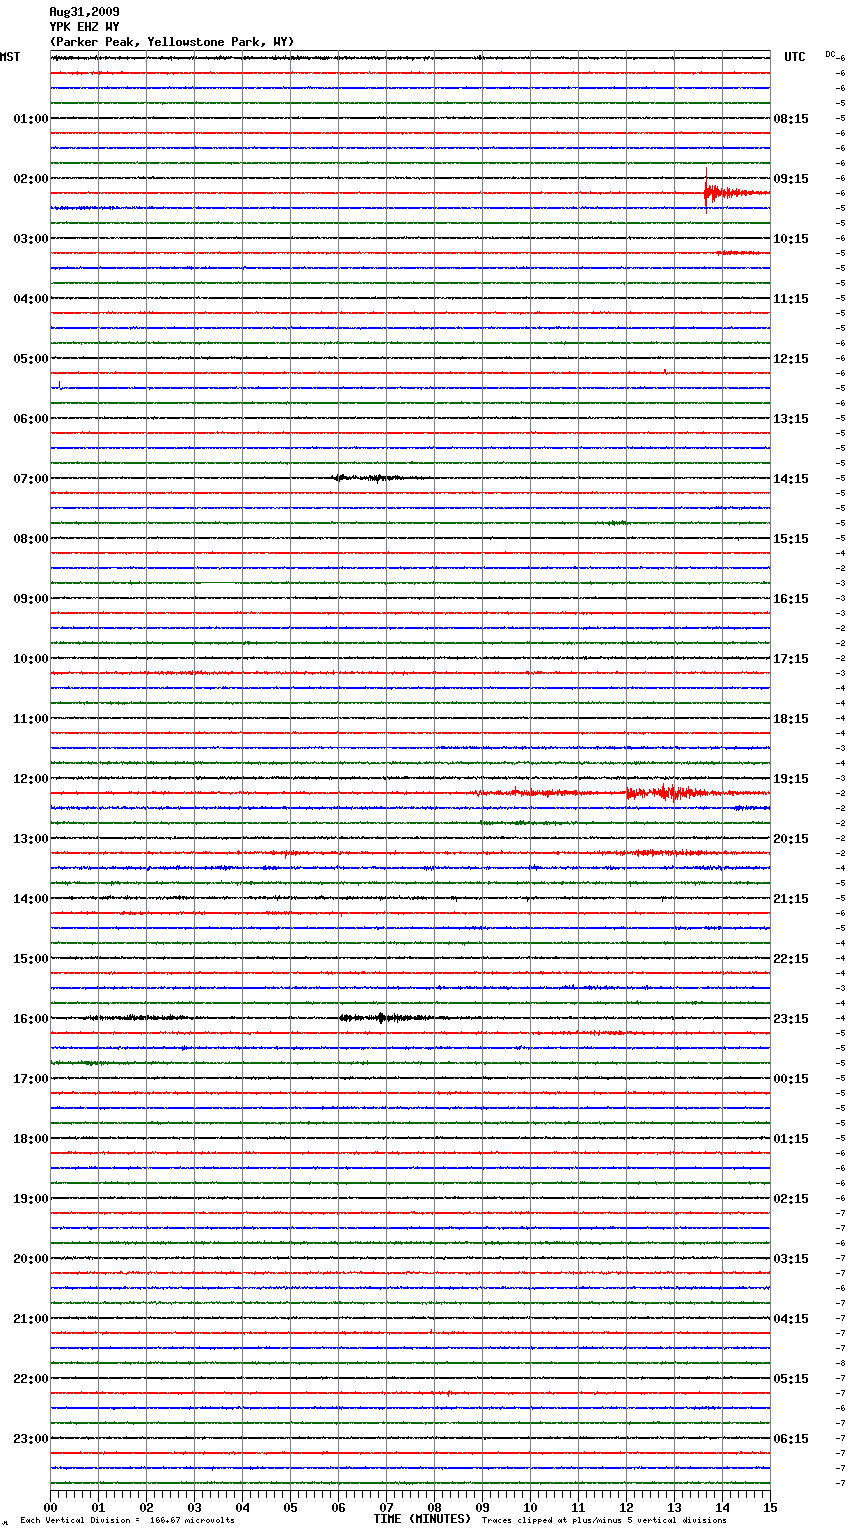Click the '08:00' MST time label
The width and height of the screenshot is (850, 1534).
31,539
